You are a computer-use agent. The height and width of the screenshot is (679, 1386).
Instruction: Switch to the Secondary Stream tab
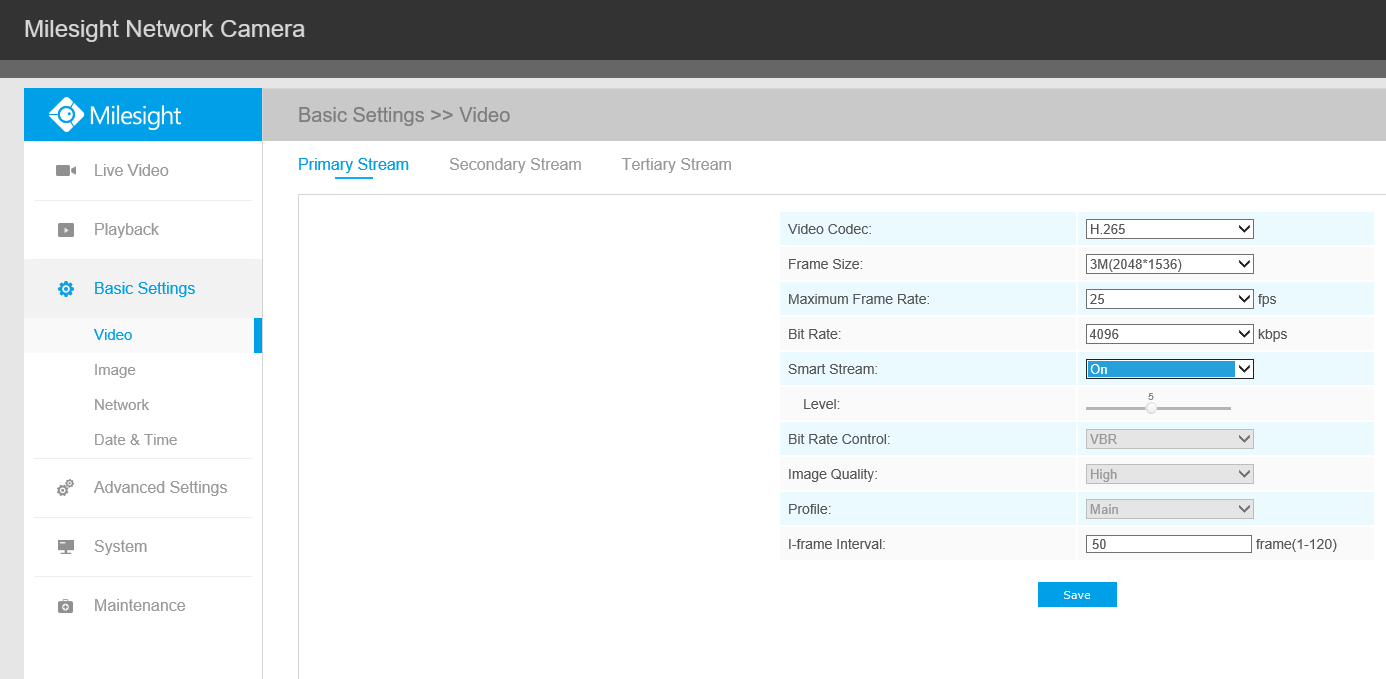click(x=515, y=164)
